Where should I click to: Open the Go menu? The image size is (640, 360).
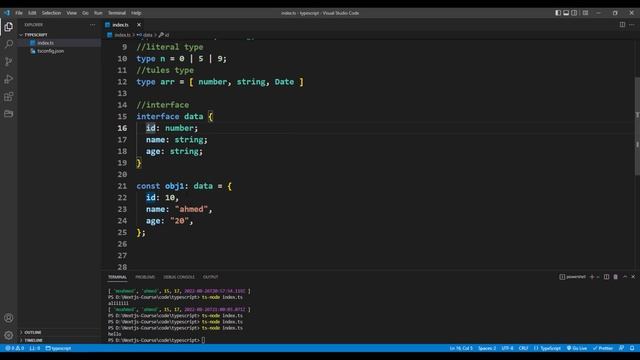click(85, 13)
